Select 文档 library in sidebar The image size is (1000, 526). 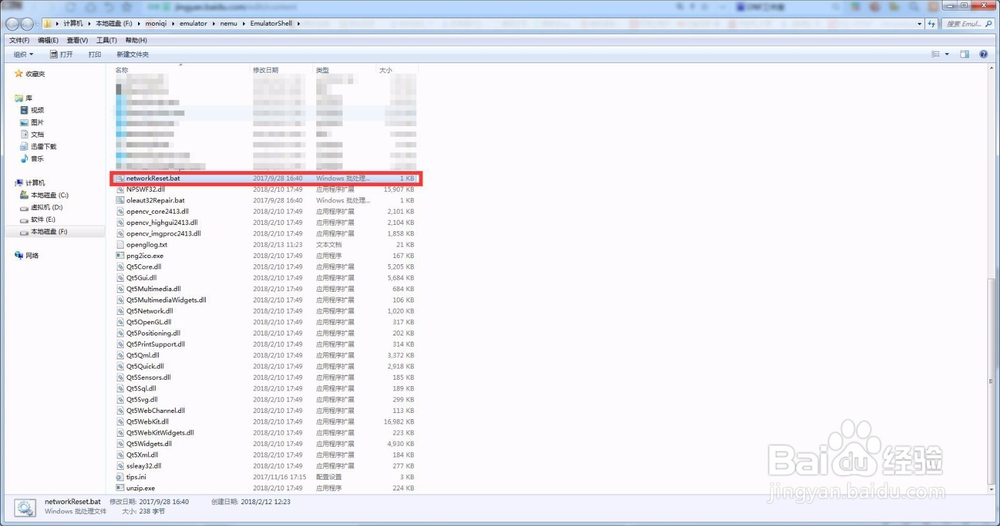pyautogui.click(x=32, y=135)
